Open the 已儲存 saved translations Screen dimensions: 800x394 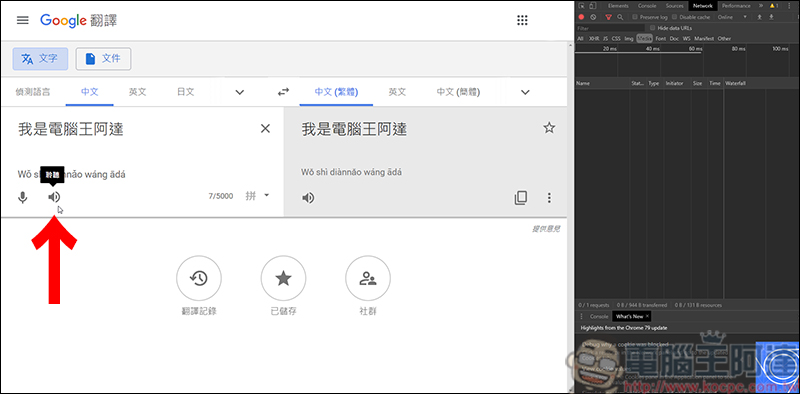(x=283, y=279)
